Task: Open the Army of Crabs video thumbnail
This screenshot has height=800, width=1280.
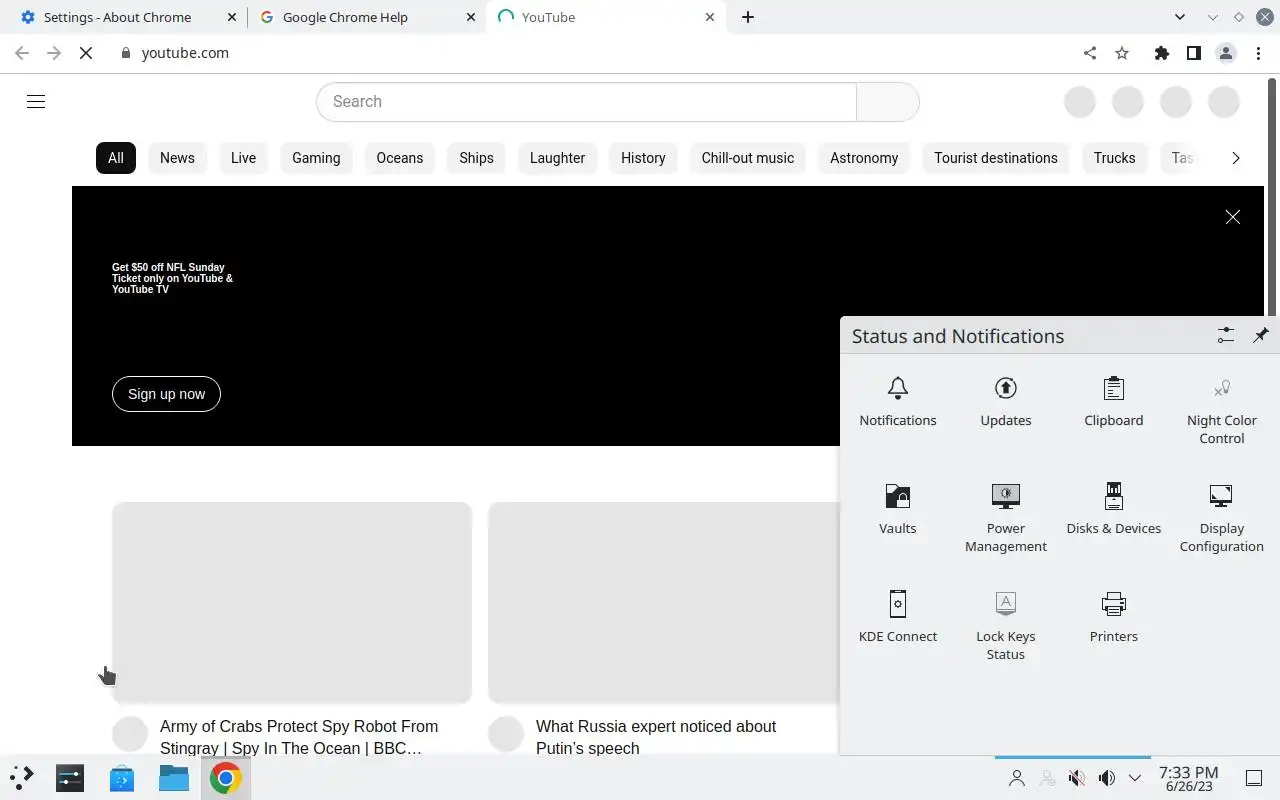Action: [x=292, y=602]
